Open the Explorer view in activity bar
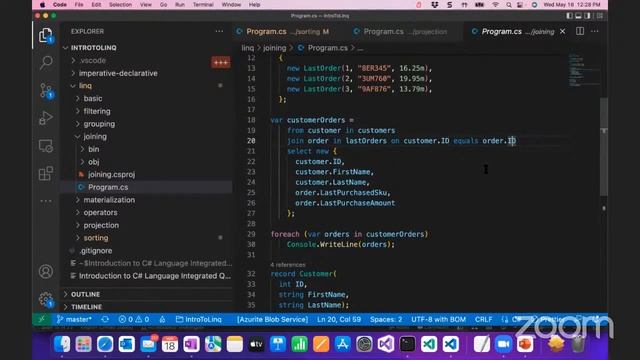Viewport: 640px width, 360px height. click(46, 36)
